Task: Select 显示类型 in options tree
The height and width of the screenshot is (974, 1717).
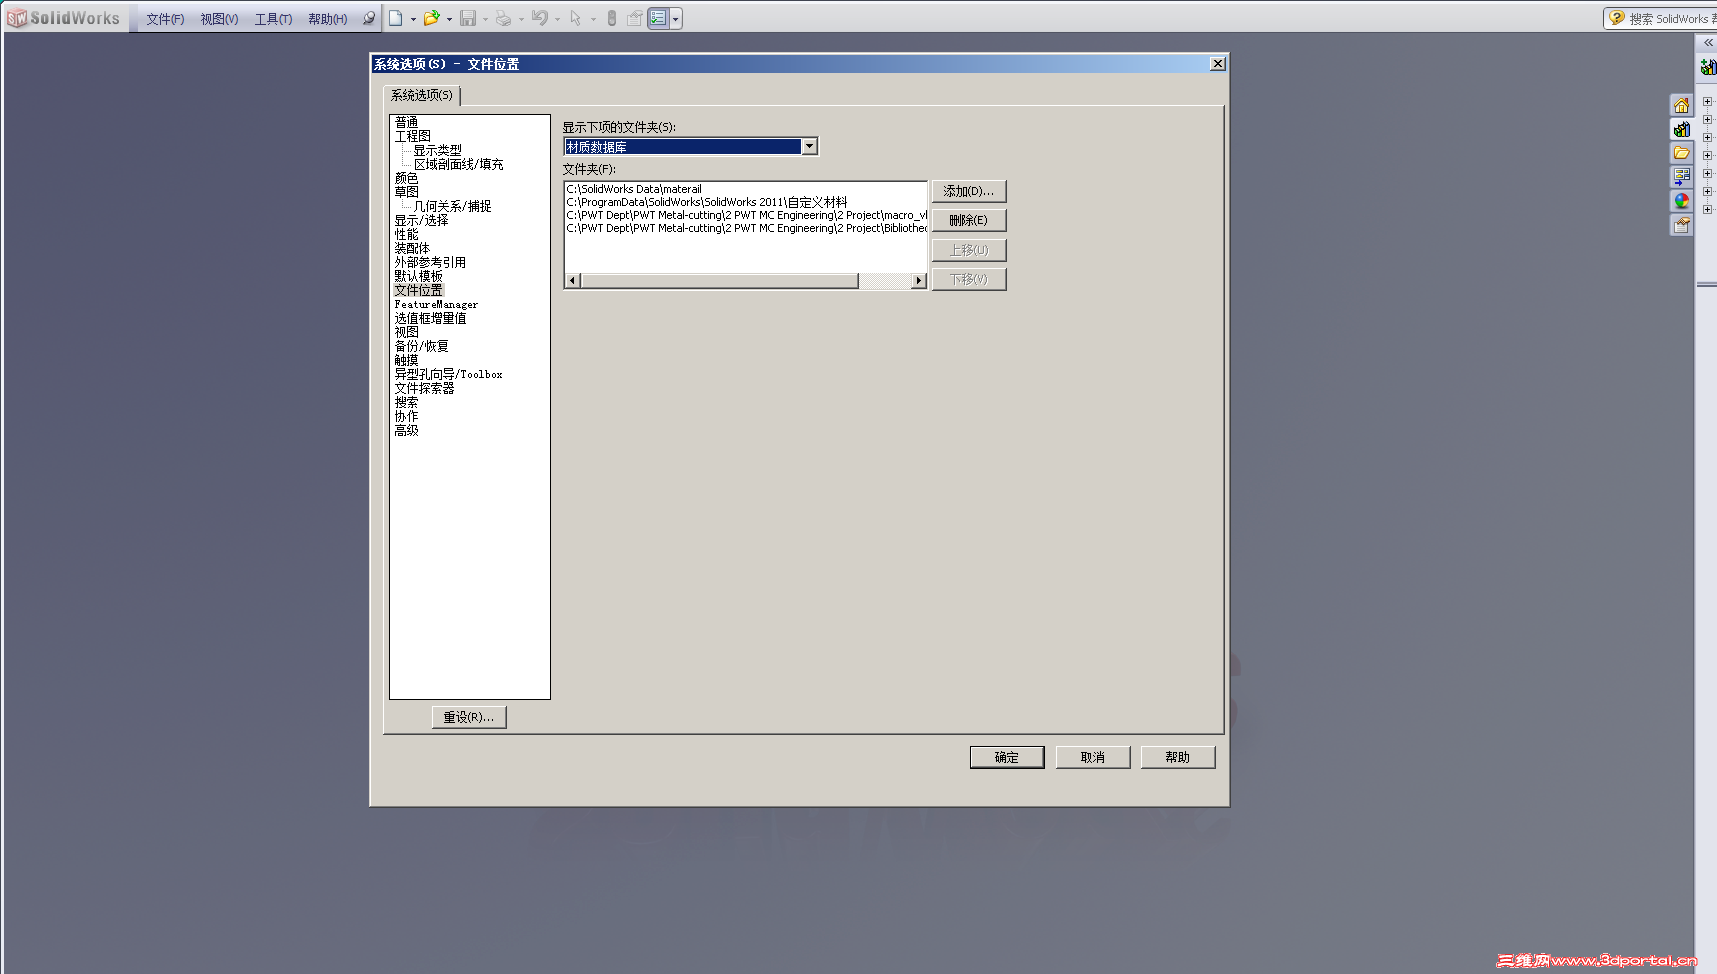Action: 438,150
